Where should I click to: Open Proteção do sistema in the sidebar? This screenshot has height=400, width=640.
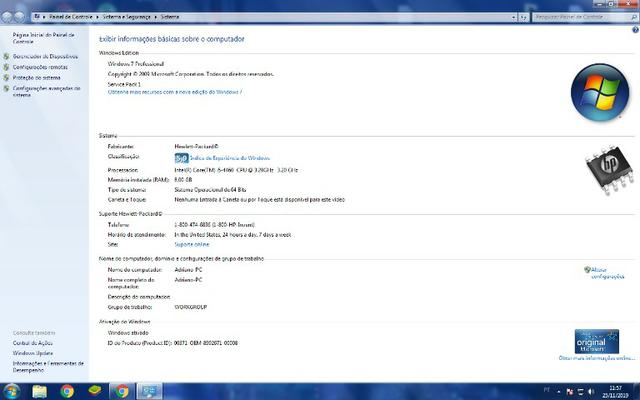[37, 78]
